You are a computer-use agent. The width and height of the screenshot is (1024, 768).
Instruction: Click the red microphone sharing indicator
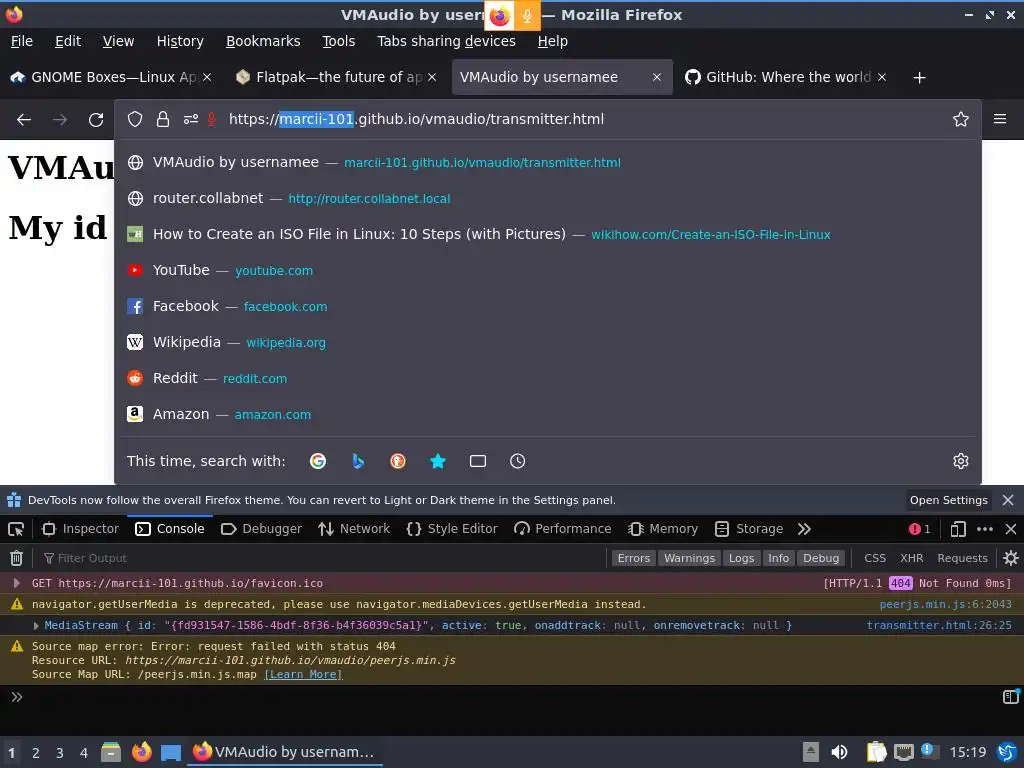[212, 119]
